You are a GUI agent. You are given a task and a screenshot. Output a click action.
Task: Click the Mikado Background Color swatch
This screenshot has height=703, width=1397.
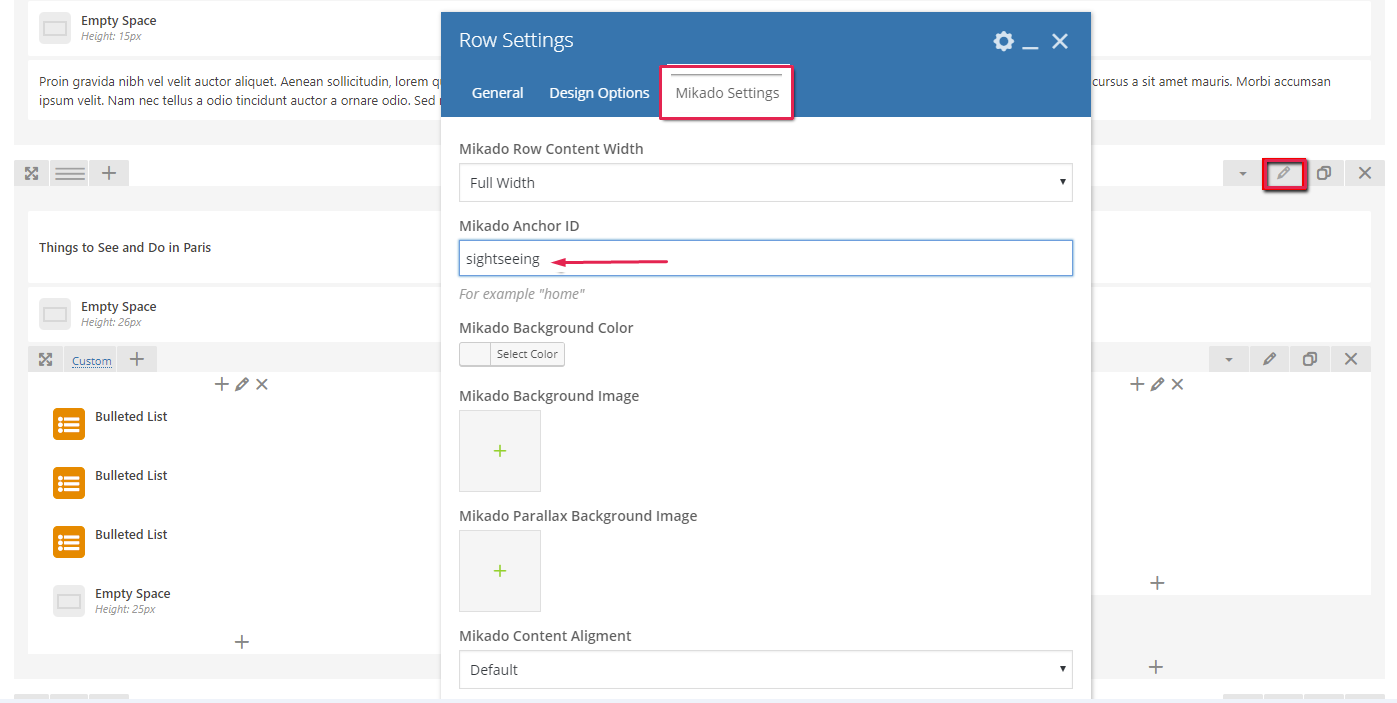tap(476, 354)
